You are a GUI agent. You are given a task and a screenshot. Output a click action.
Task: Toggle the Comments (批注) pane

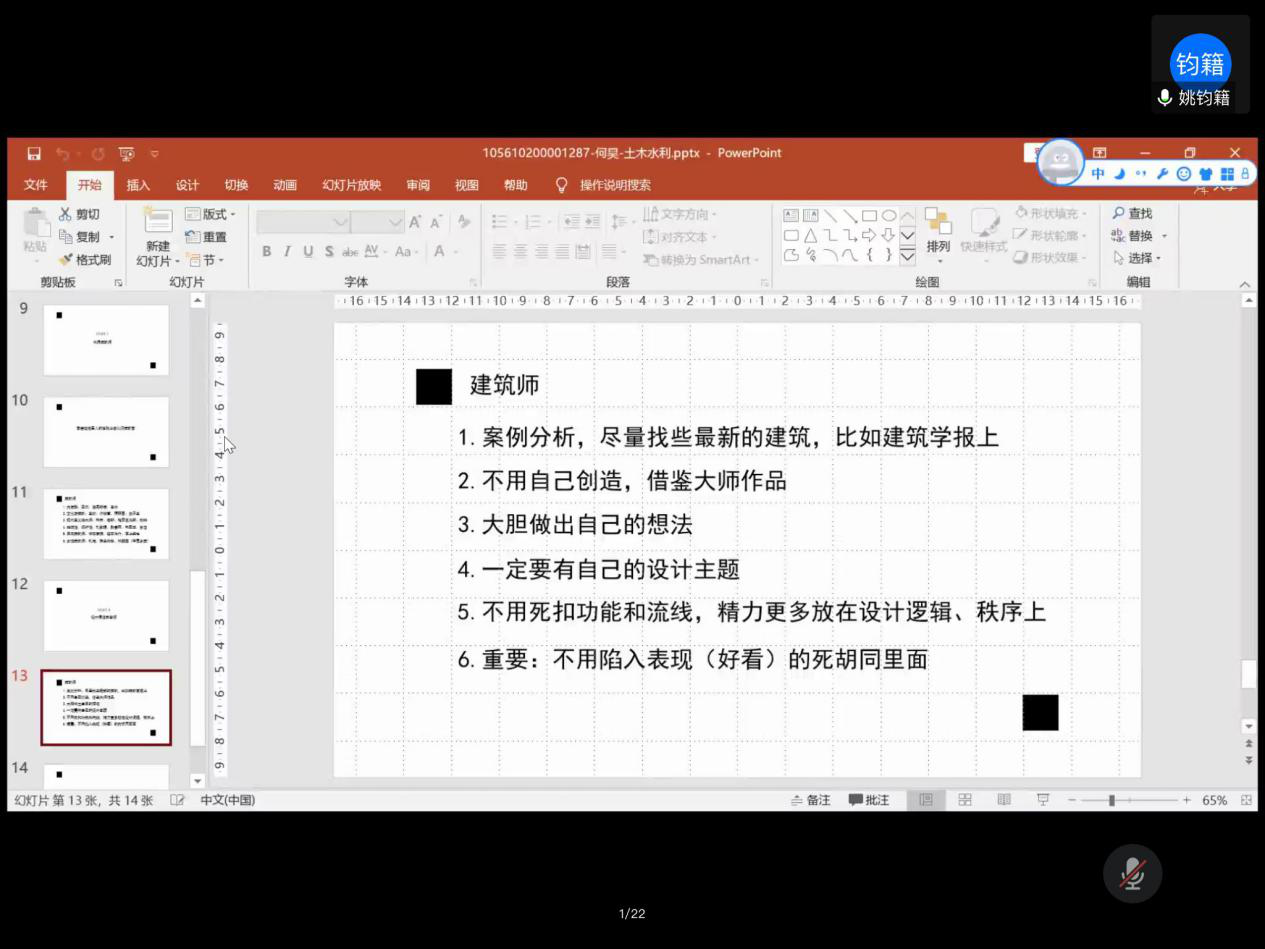tap(869, 800)
